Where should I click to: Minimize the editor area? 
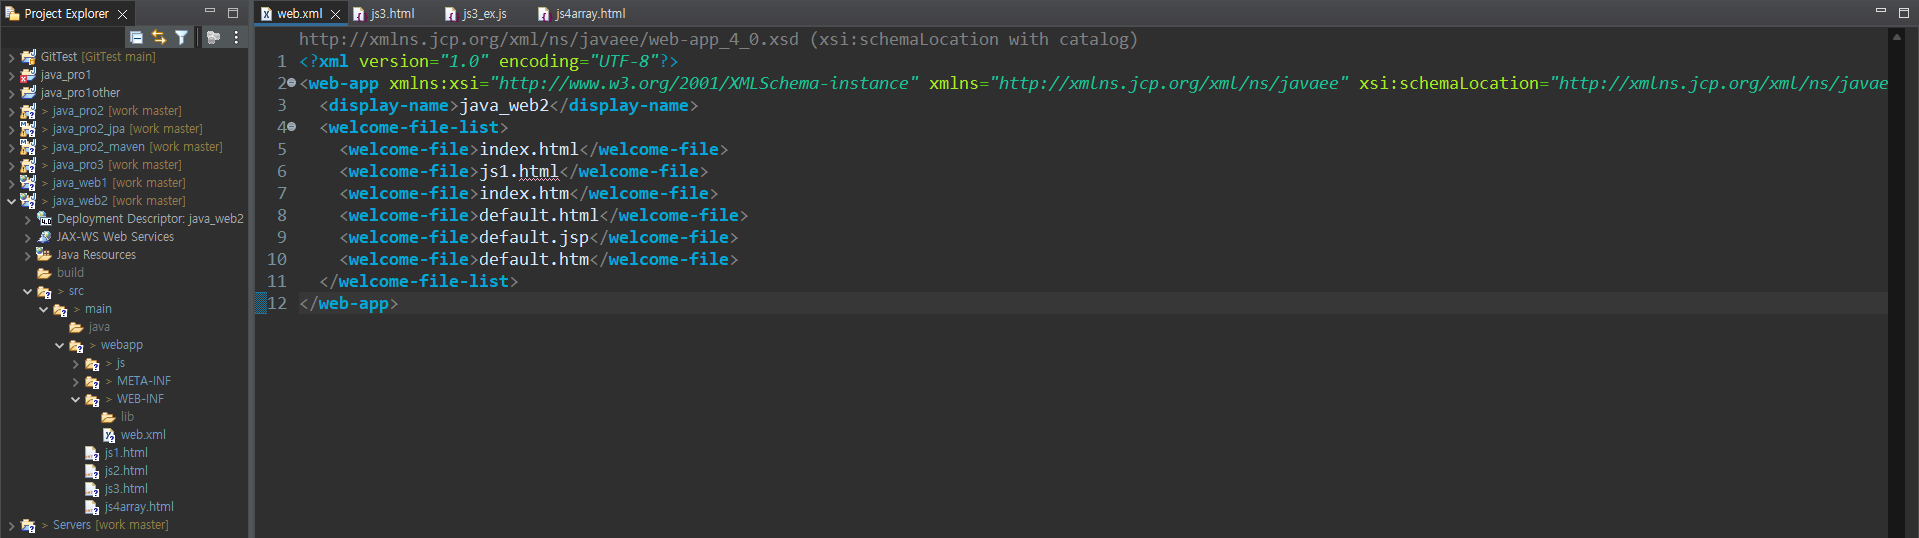[1880, 11]
